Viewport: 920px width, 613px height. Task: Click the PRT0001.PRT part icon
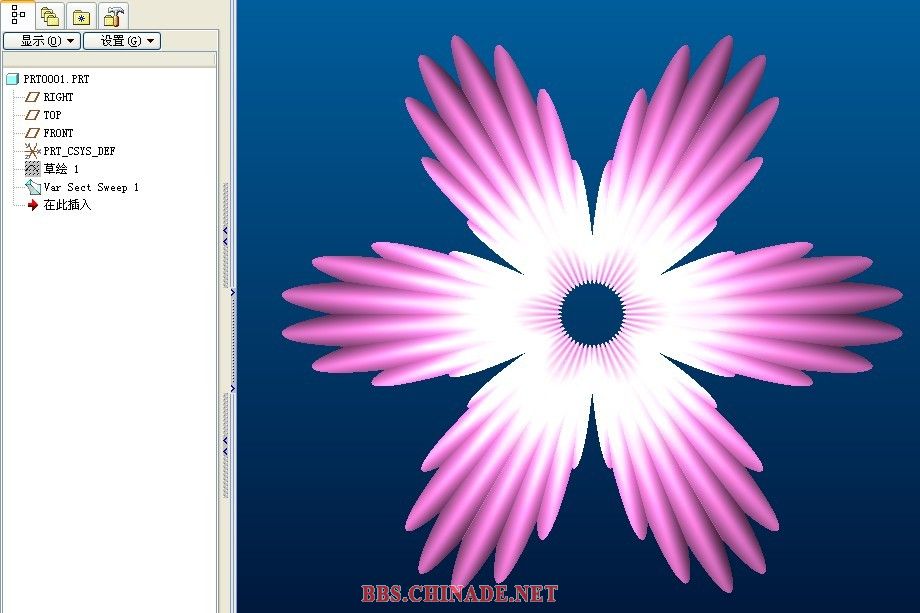12,79
